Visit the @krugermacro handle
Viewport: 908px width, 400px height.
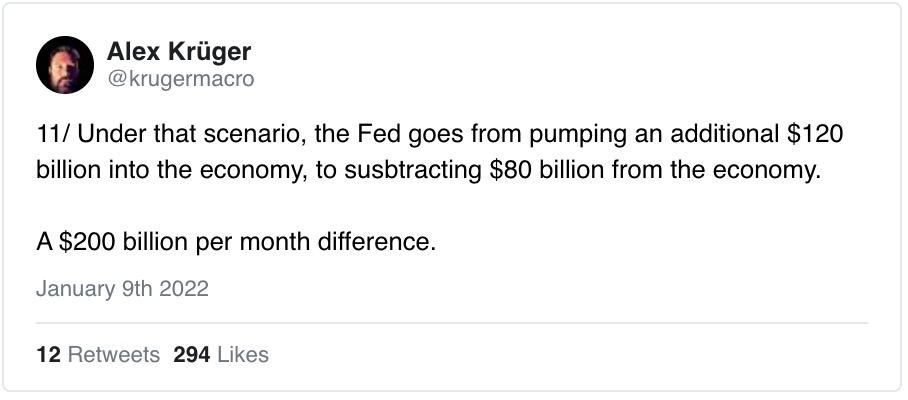point(180,80)
